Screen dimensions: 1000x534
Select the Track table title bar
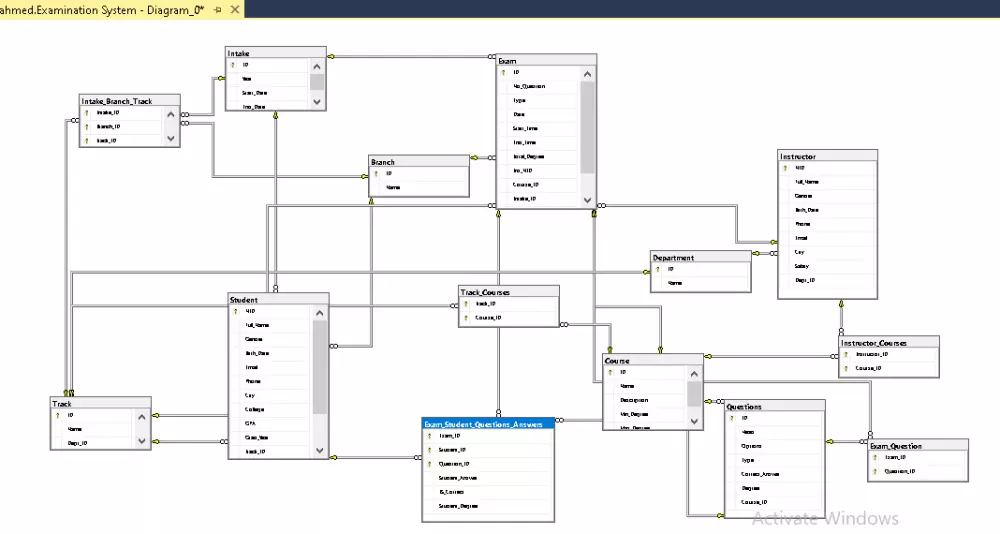pos(101,403)
